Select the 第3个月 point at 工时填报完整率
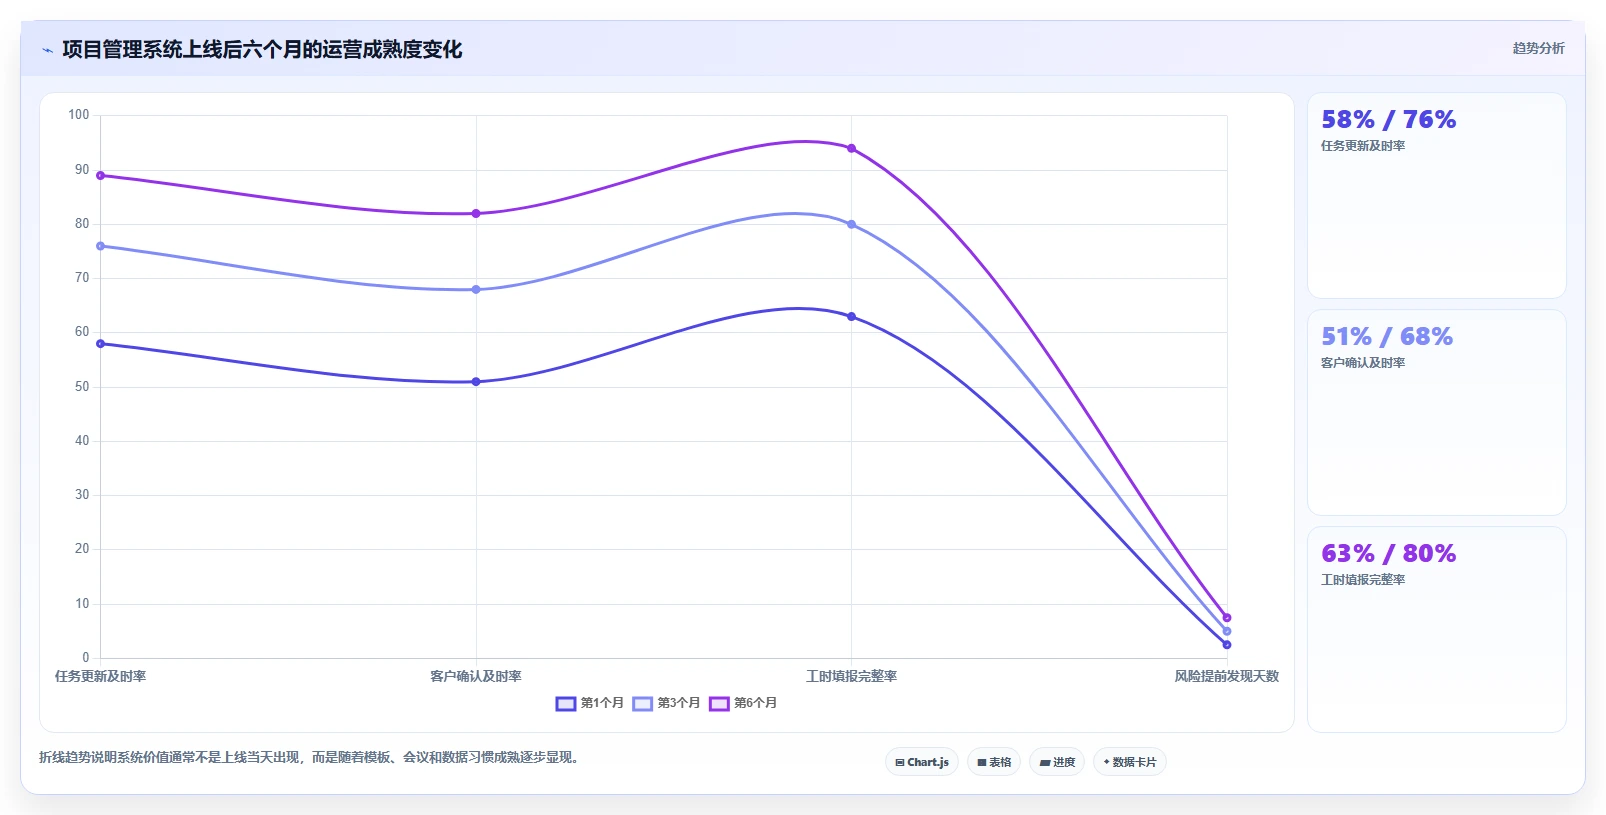This screenshot has height=815, width=1606. tap(852, 225)
